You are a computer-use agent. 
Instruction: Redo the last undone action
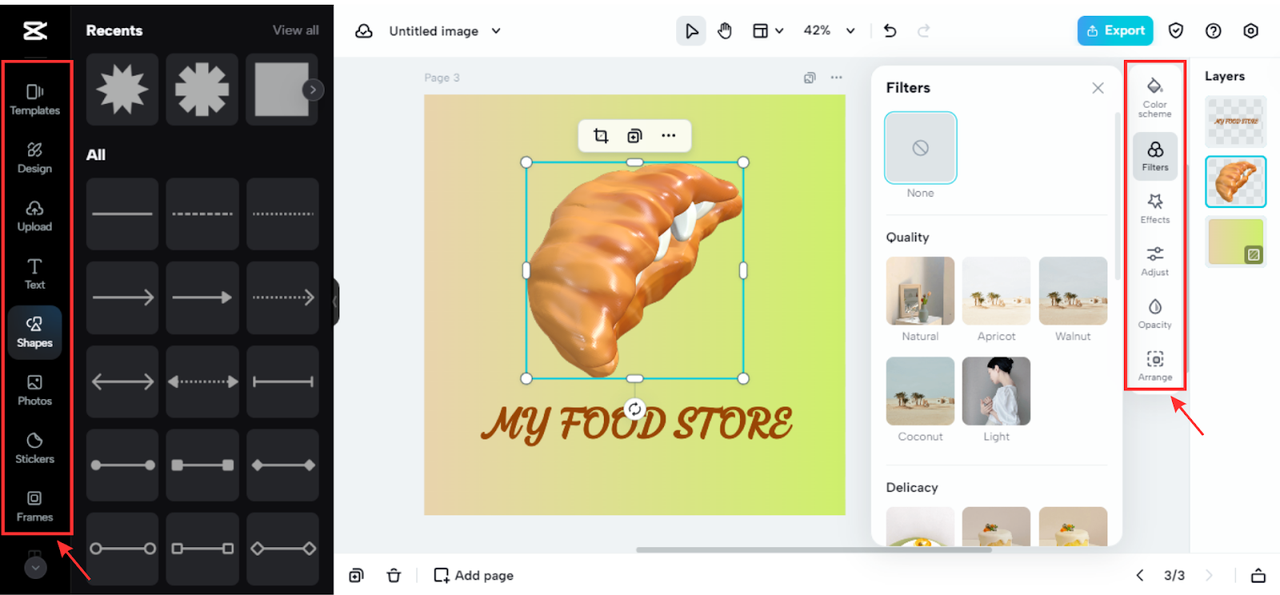coord(924,31)
